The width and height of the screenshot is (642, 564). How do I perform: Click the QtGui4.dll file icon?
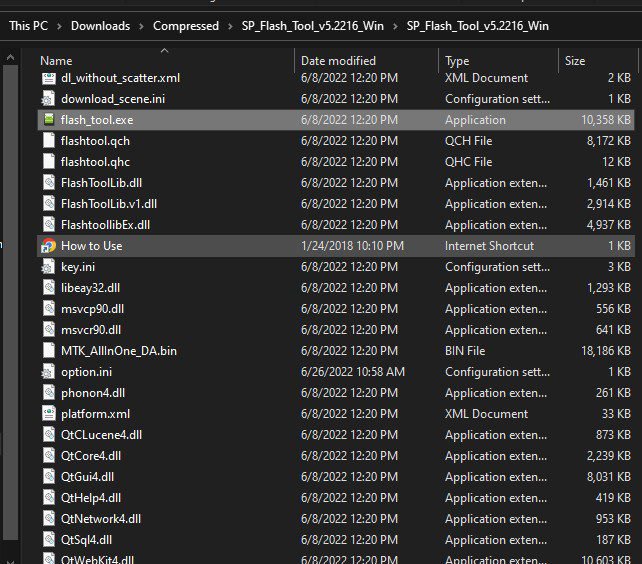pos(49,476)
